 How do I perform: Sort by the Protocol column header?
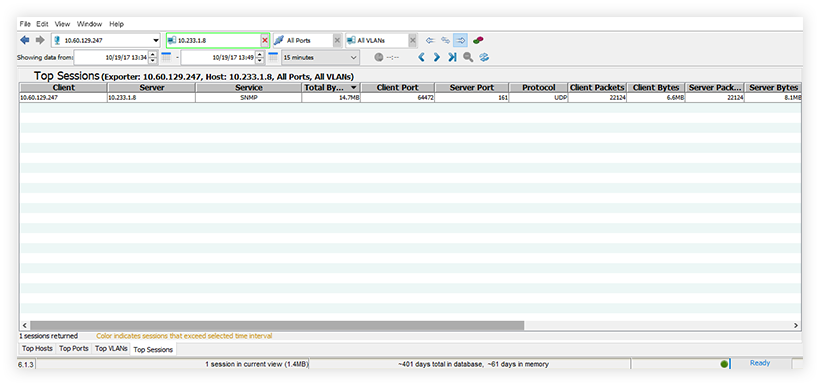pyautogui.click(x=538, y=88)
